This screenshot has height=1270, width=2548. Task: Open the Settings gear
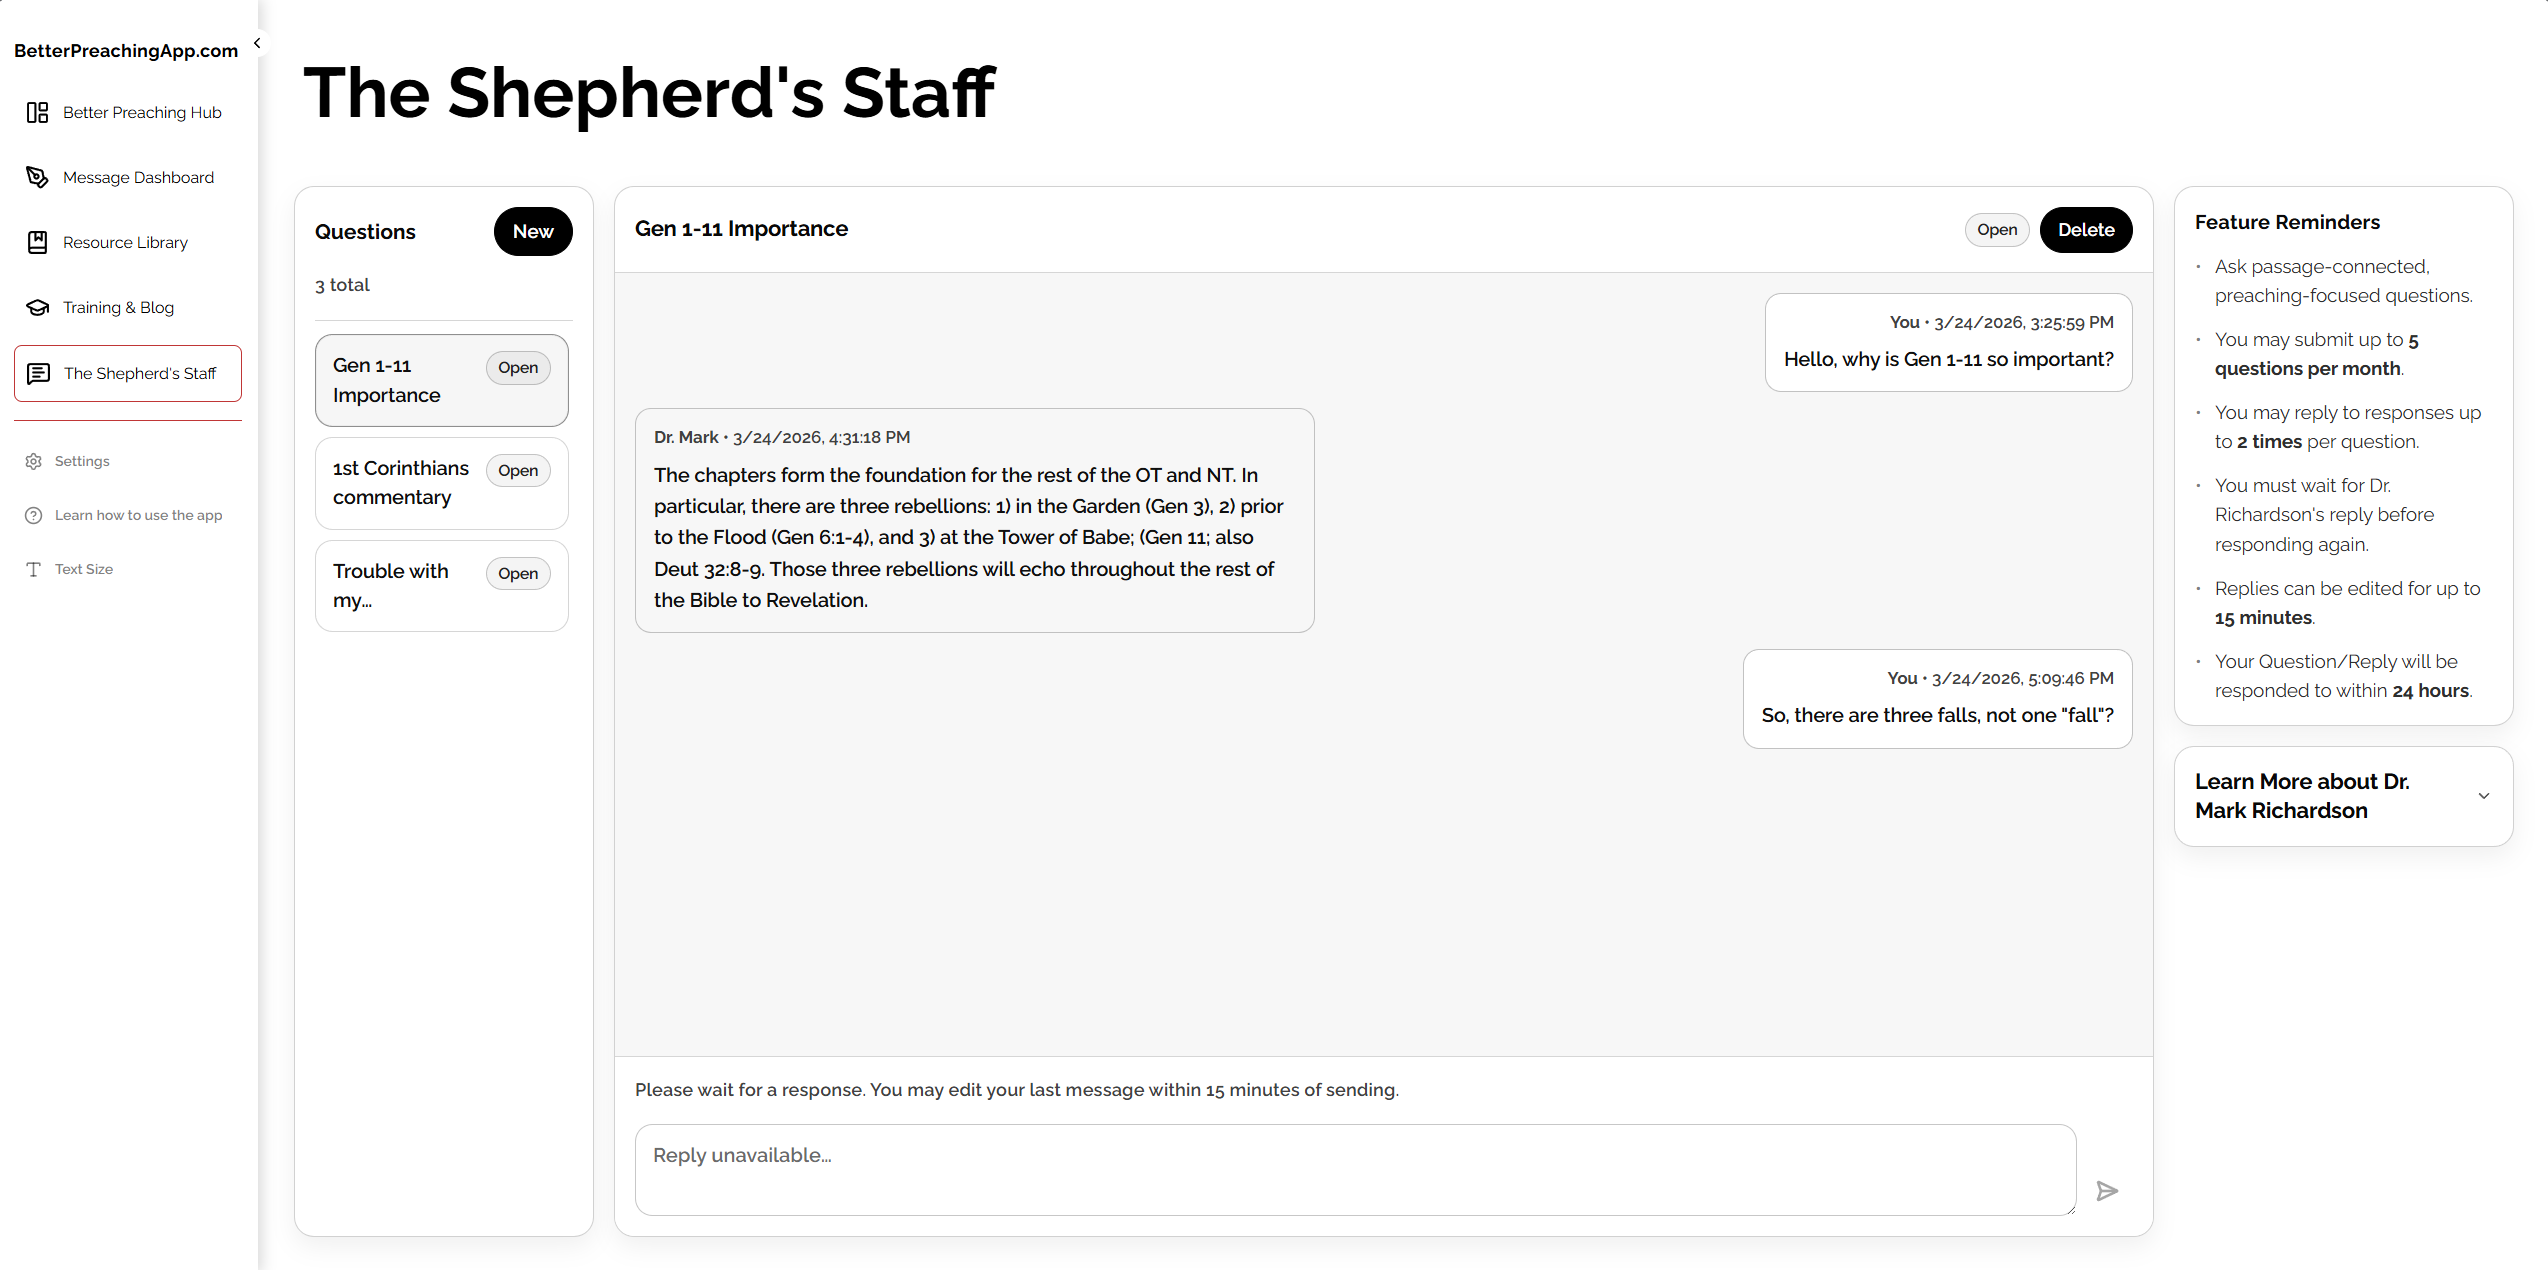(x=81, y=461)
